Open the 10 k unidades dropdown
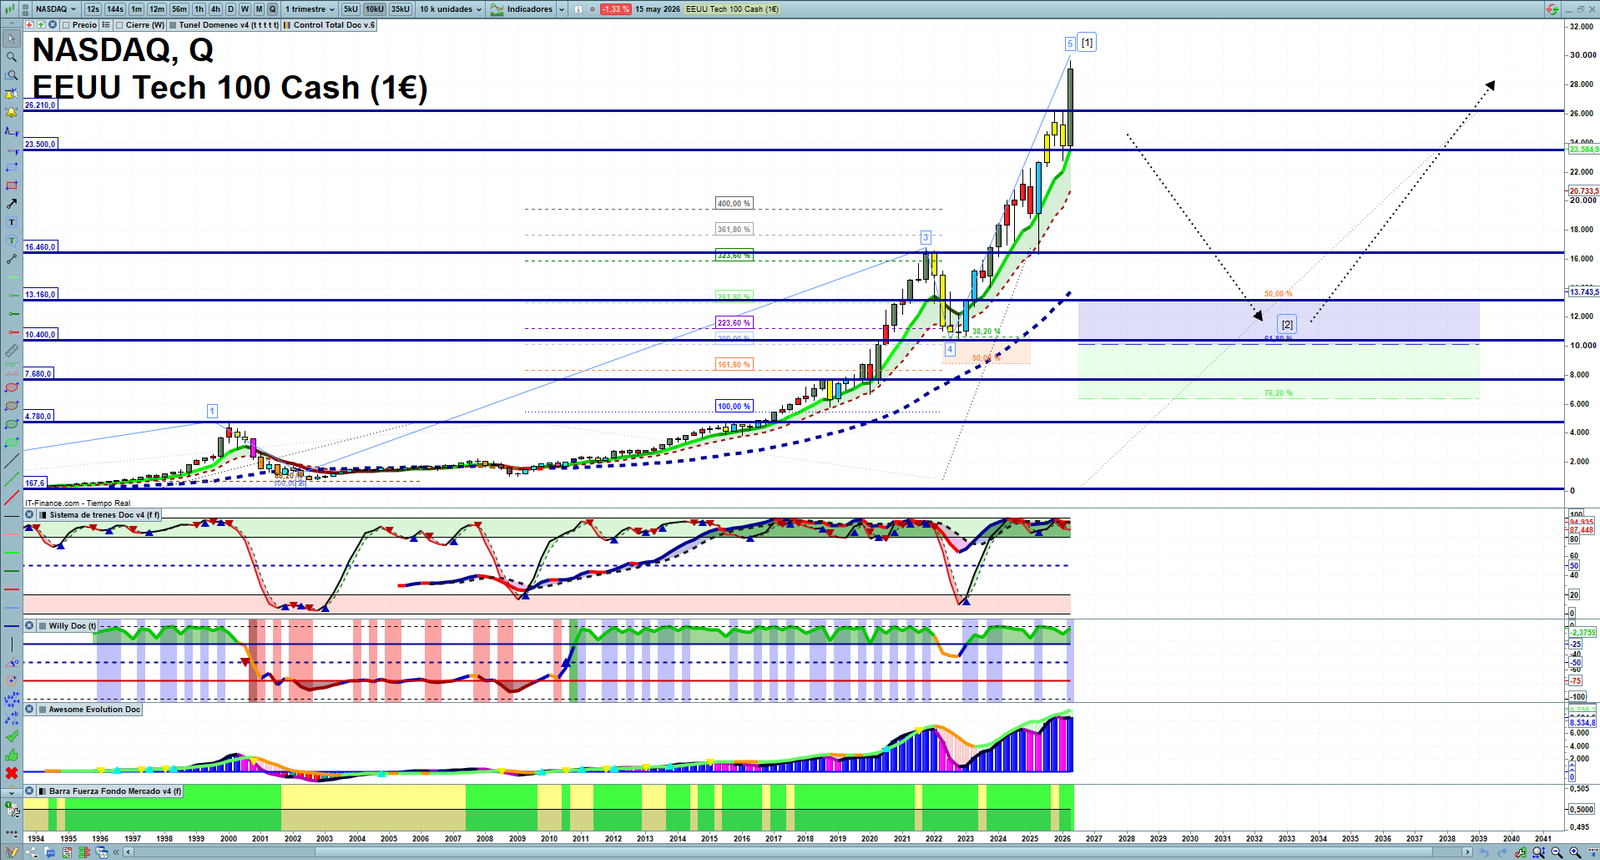 pos(450,9)
